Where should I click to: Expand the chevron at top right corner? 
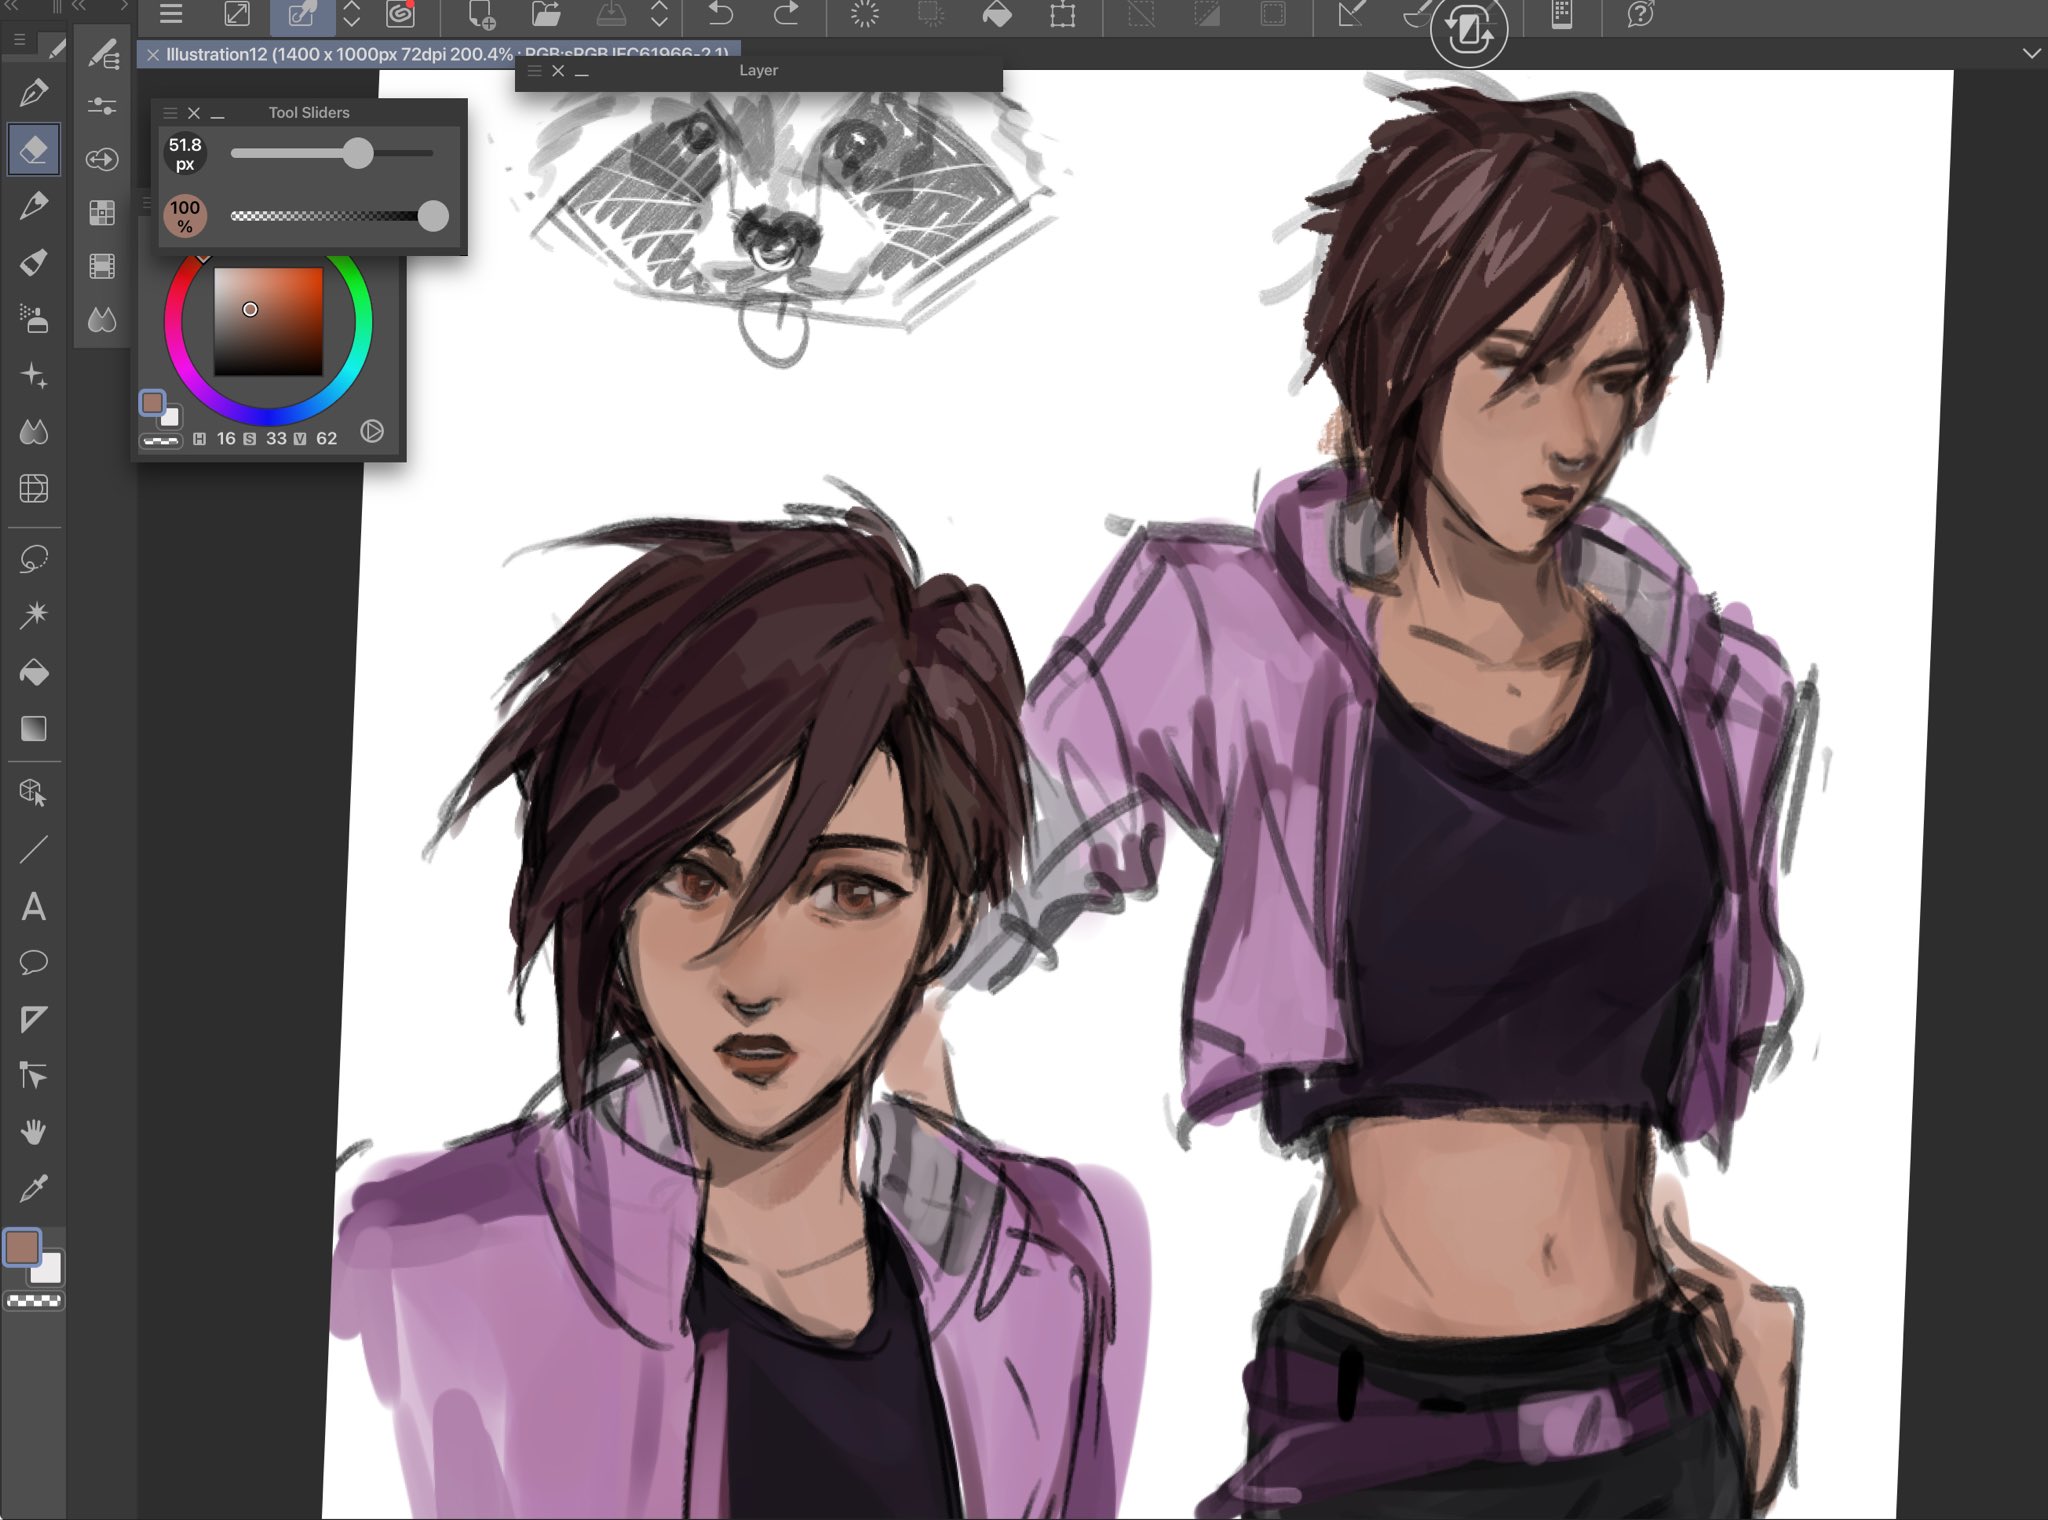click(x=2031, y=53)
